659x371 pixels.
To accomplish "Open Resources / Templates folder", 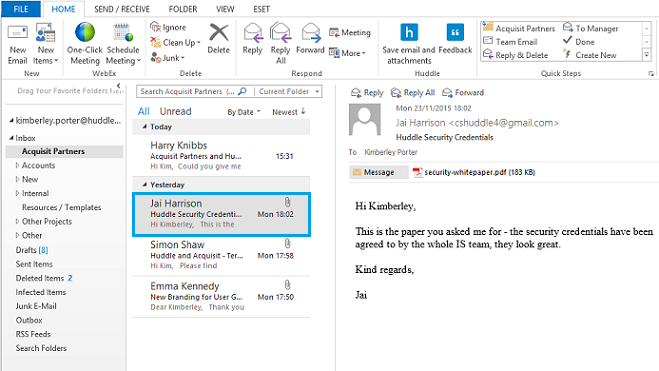I will (61, 207).
